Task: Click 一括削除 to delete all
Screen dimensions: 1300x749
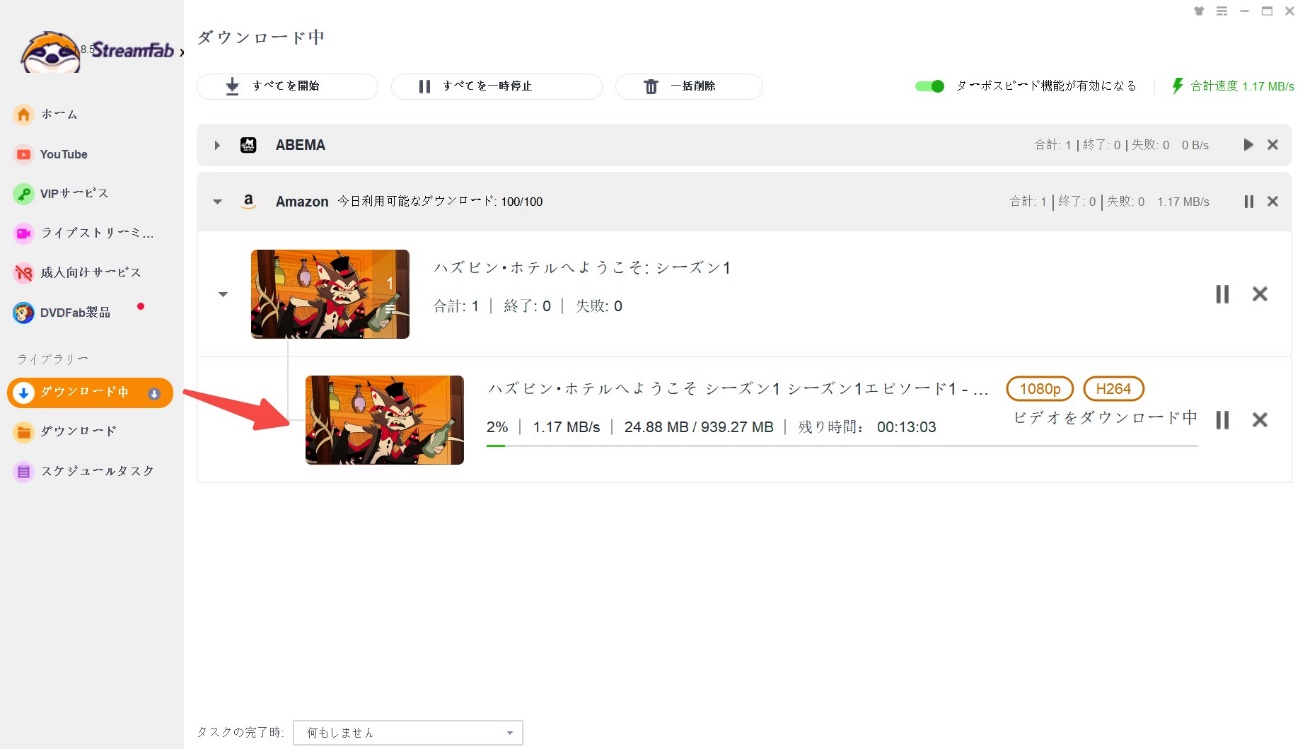Action: pyautogui.click(x=688, y=87)
